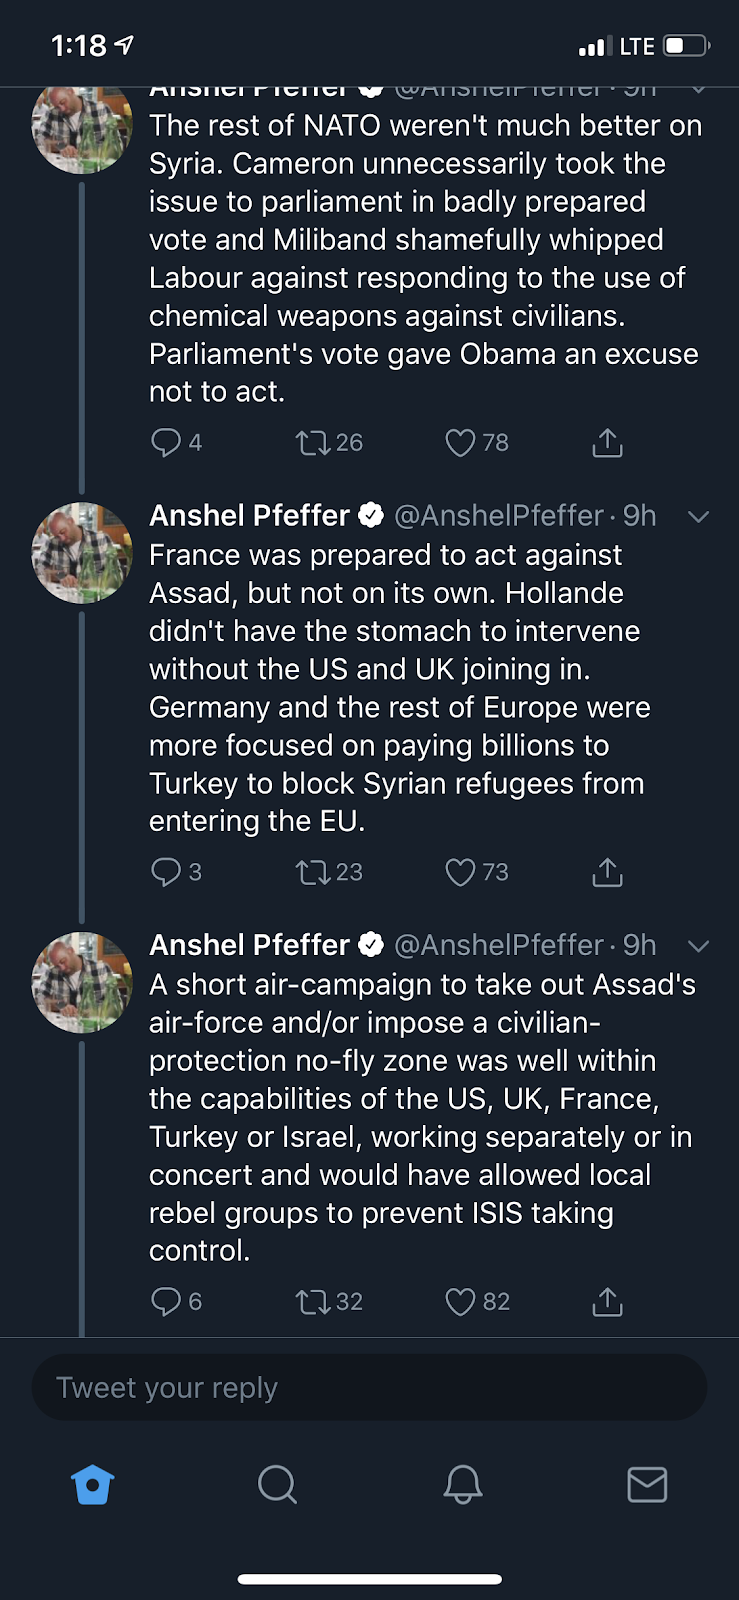
Task: Tap the Tweet your reply field
Action: tap(369, 1388)
